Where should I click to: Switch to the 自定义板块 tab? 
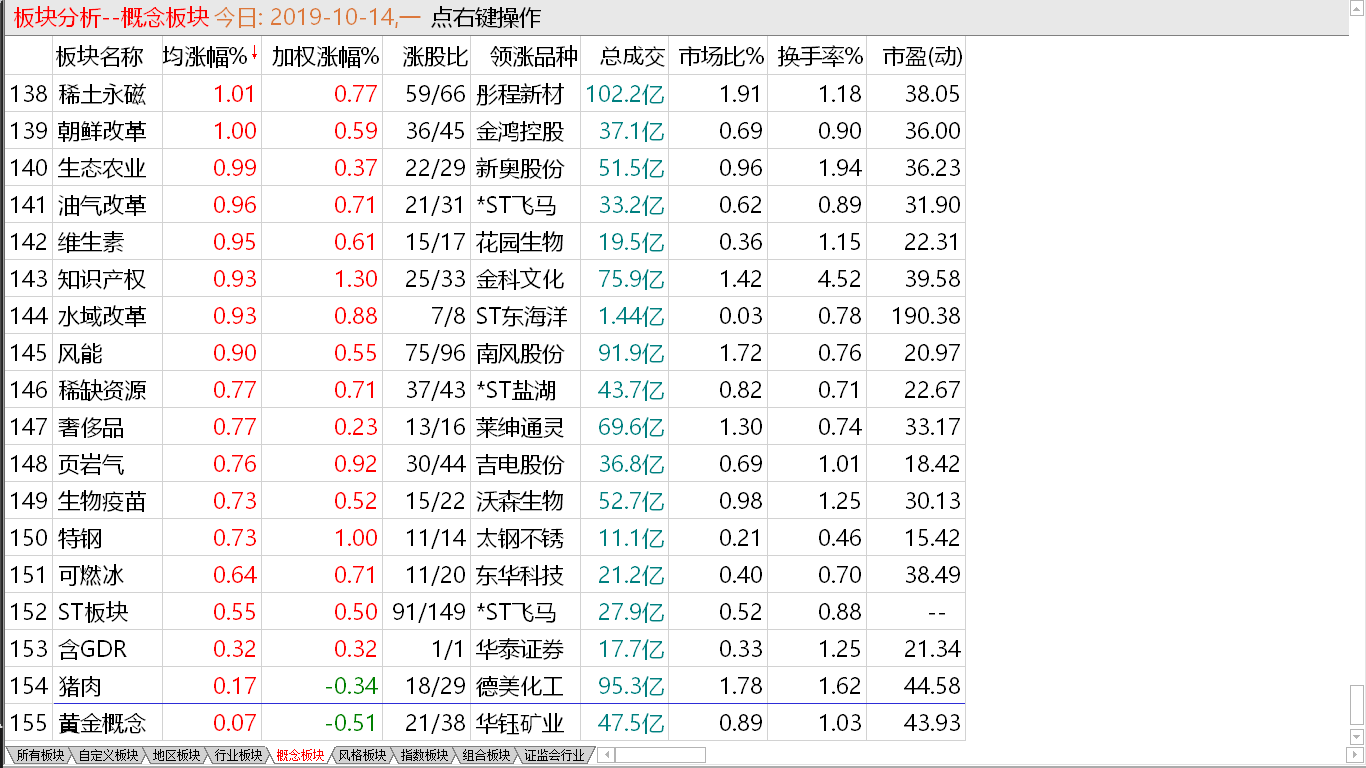[108, 756]
